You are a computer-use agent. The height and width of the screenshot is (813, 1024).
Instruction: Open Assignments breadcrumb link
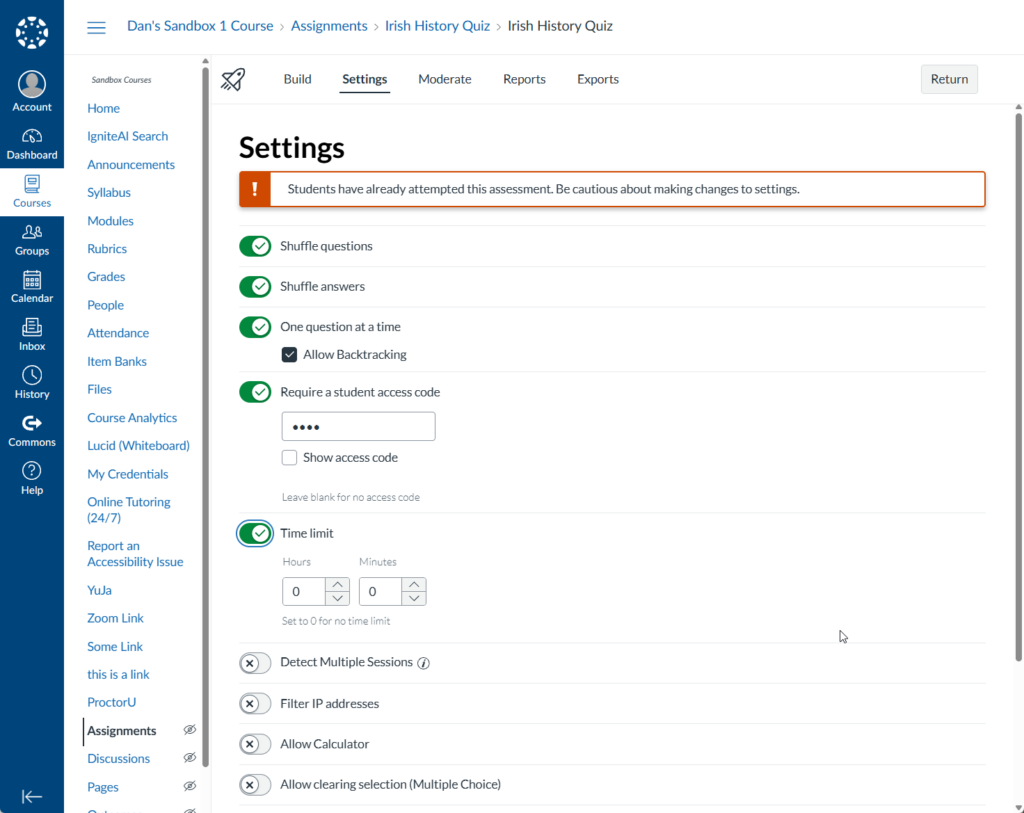(x=329, y=26)
